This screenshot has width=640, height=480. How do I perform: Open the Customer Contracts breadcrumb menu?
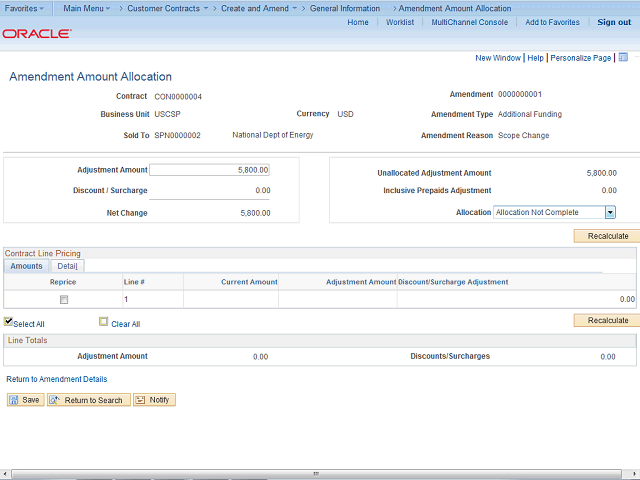click(167, 8)
